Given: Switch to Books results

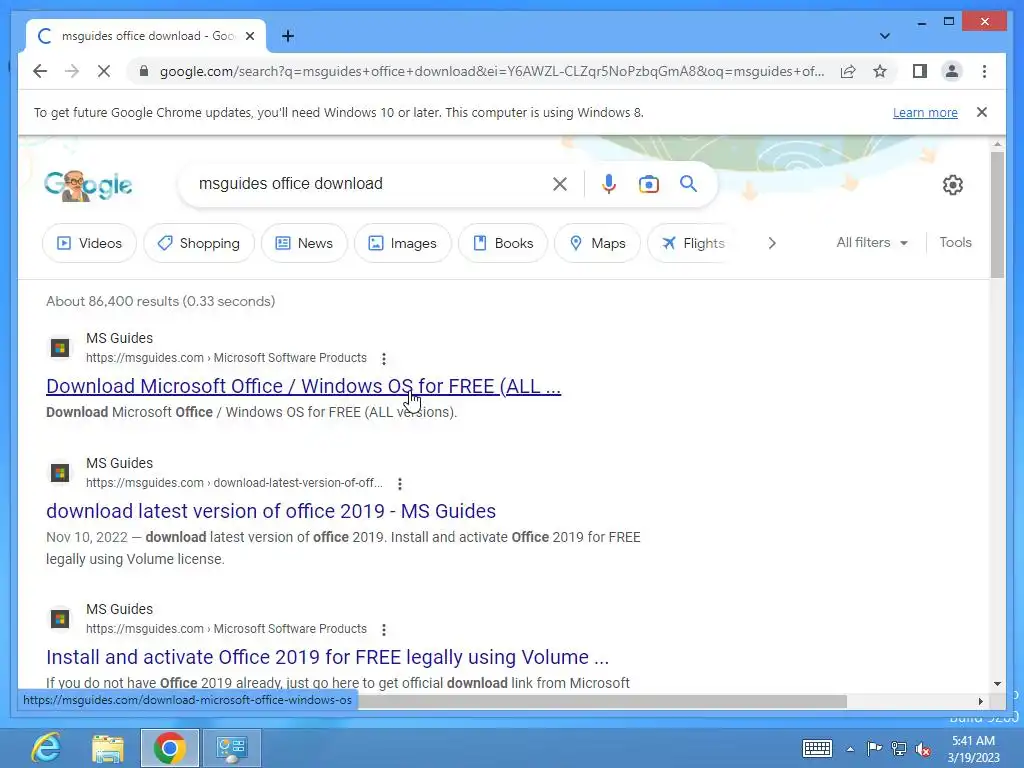Looking at the screenshot, I should (x=503, y=243).
